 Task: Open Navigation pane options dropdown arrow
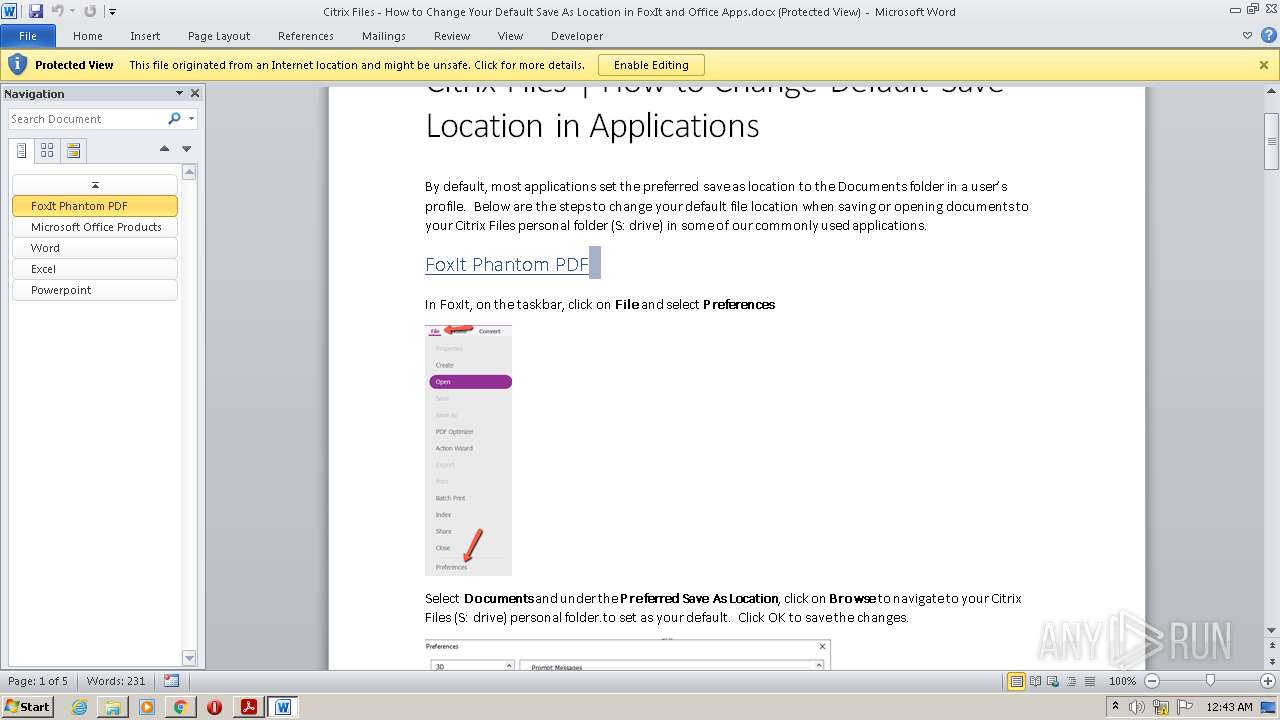(x=179, y=93)
